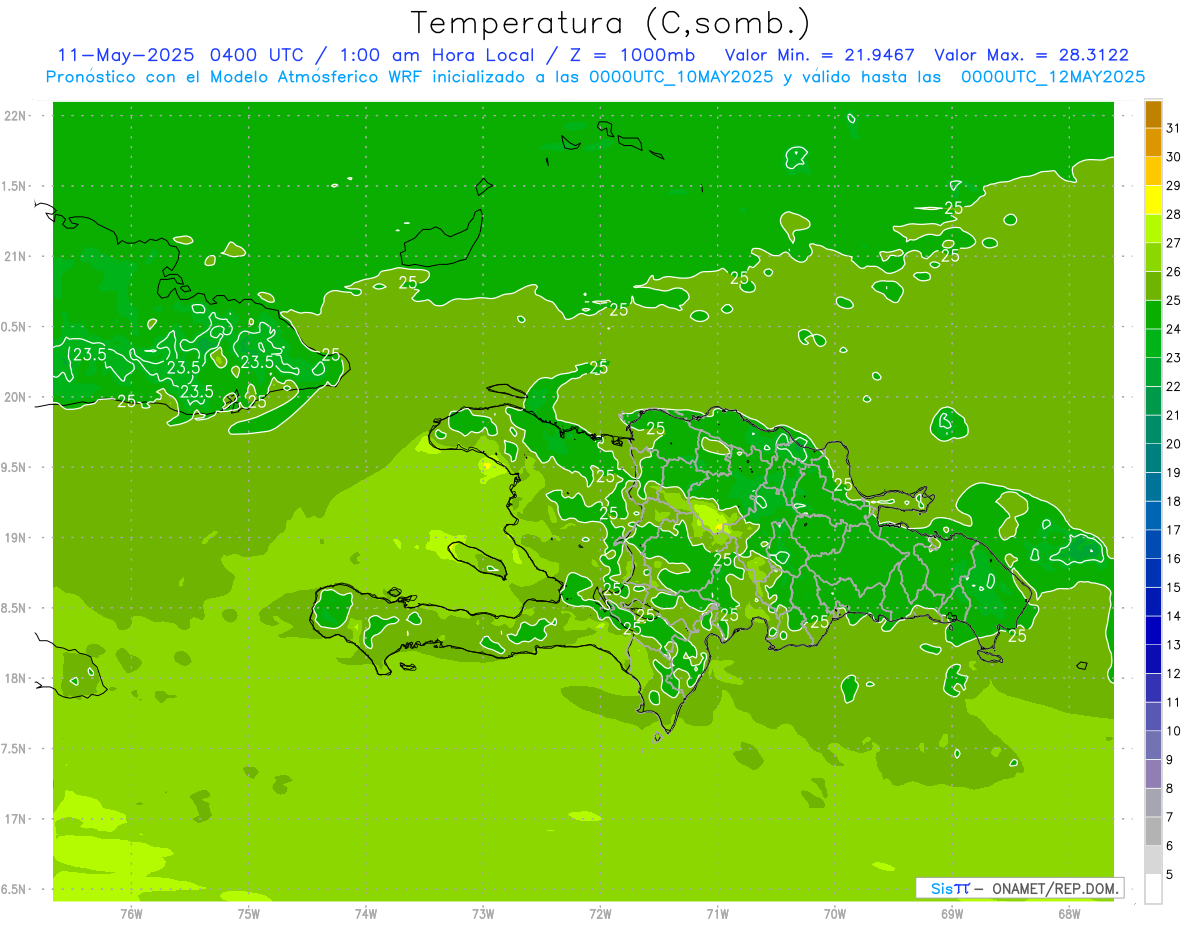Click the legend scale value 13
The image size is (1200, 927).
1174,645
